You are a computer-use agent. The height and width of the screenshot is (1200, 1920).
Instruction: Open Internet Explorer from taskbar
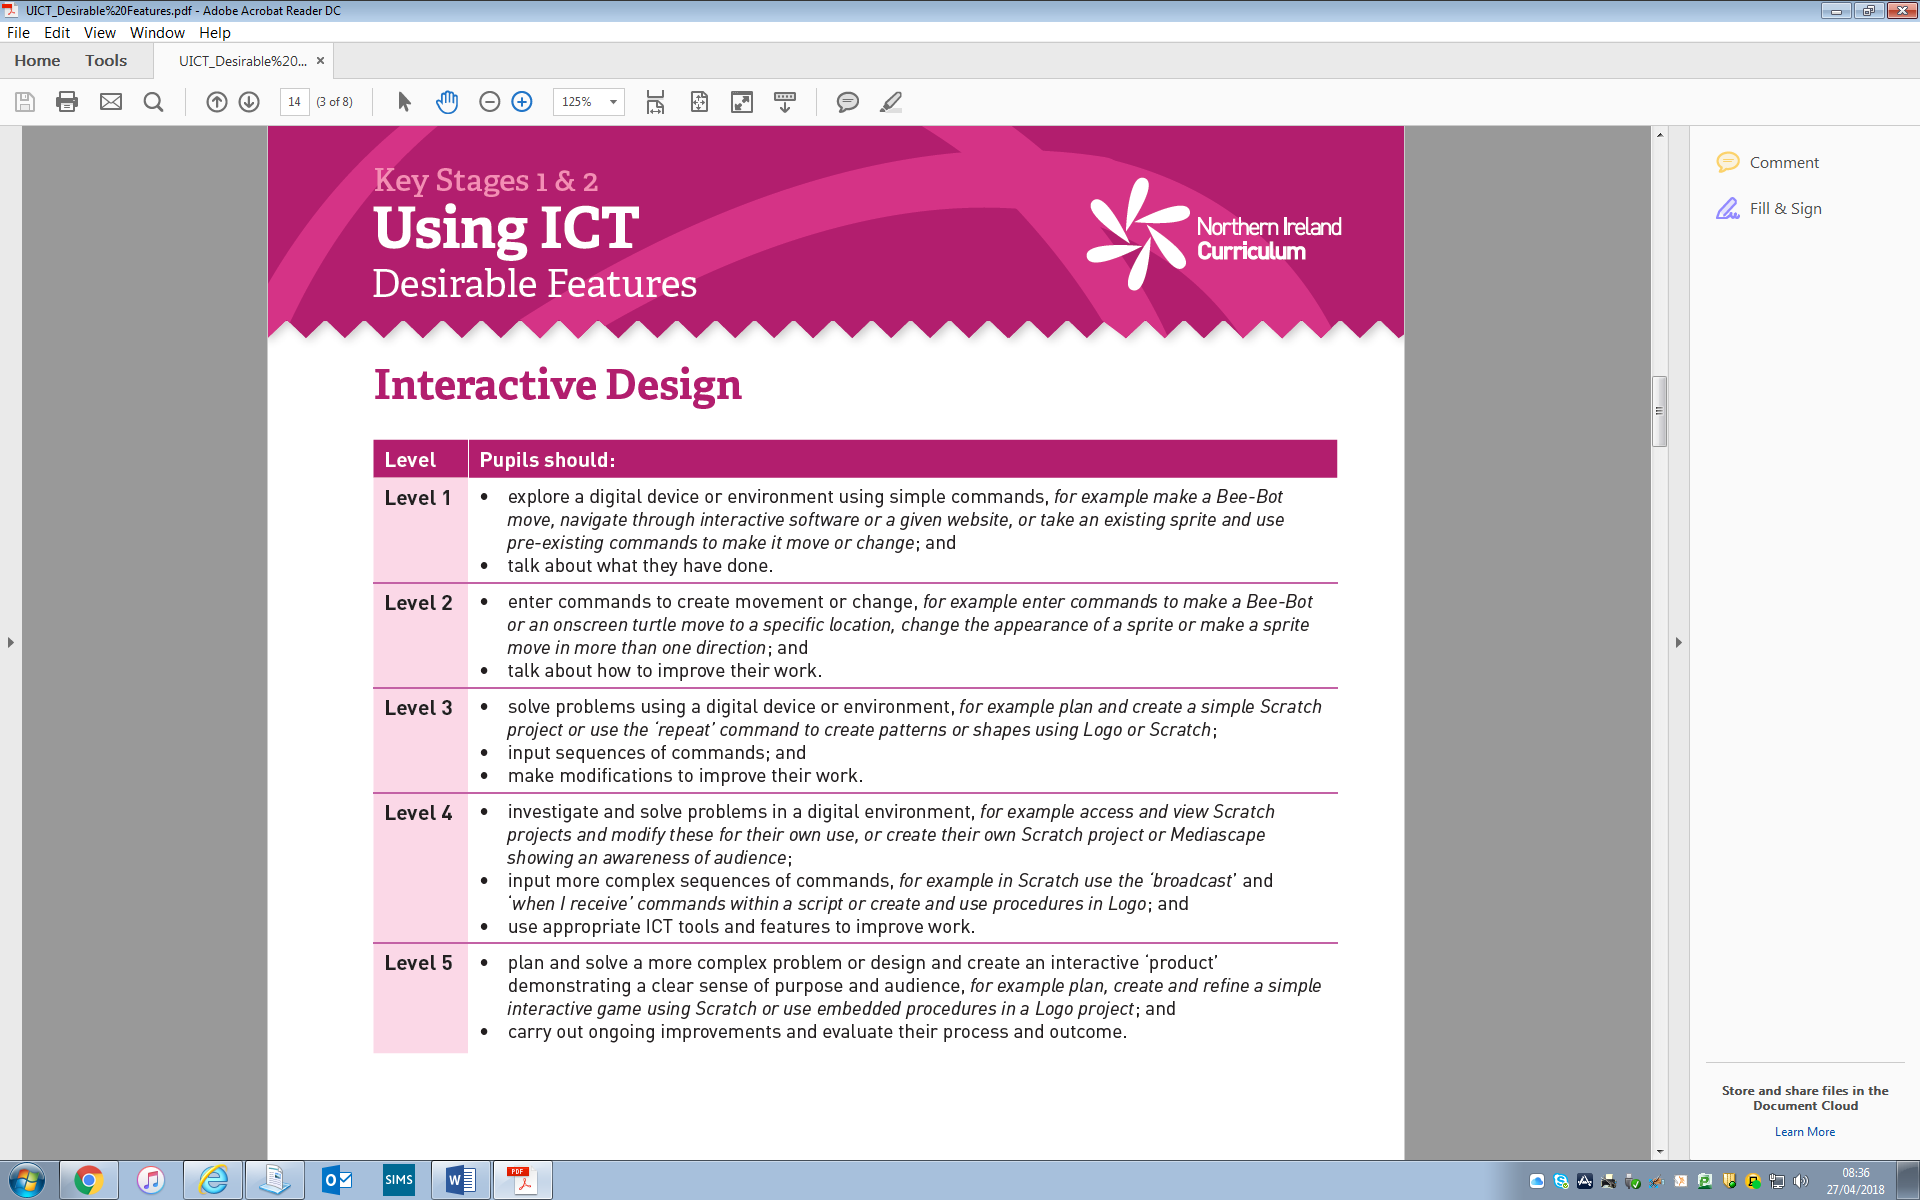click(x=213, y=1181)
